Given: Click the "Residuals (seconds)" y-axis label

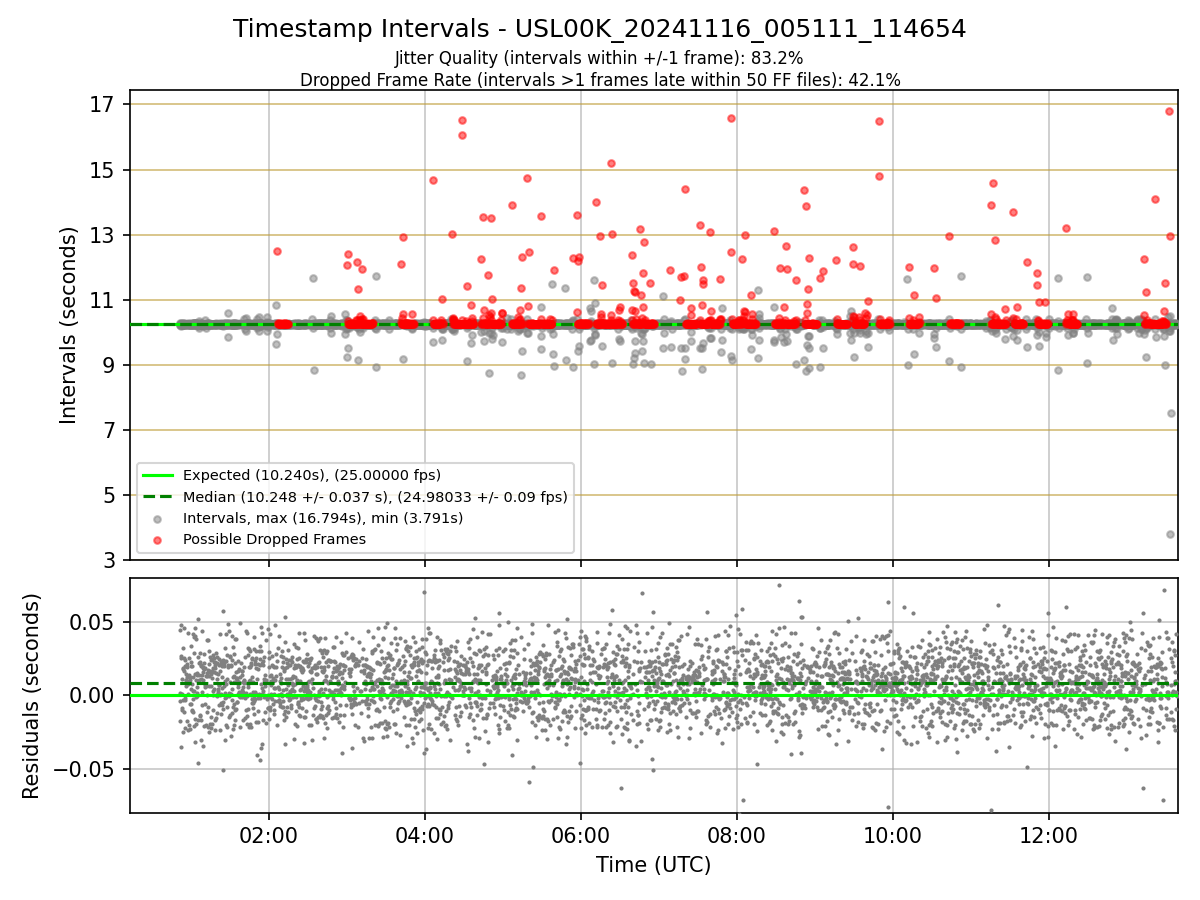Looking at the screenshot, I should click(x=32, y=696).
